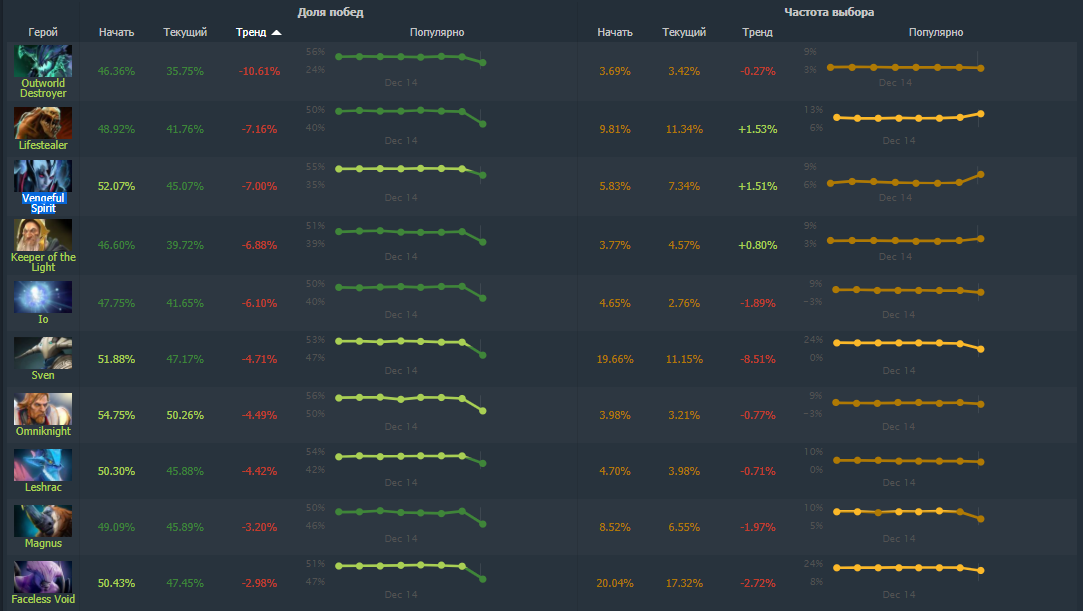Follow the highlighted Vengeful Spirit name link
Image resolution: width=1083 pixels, height=611 pixels.
point(43,203)
